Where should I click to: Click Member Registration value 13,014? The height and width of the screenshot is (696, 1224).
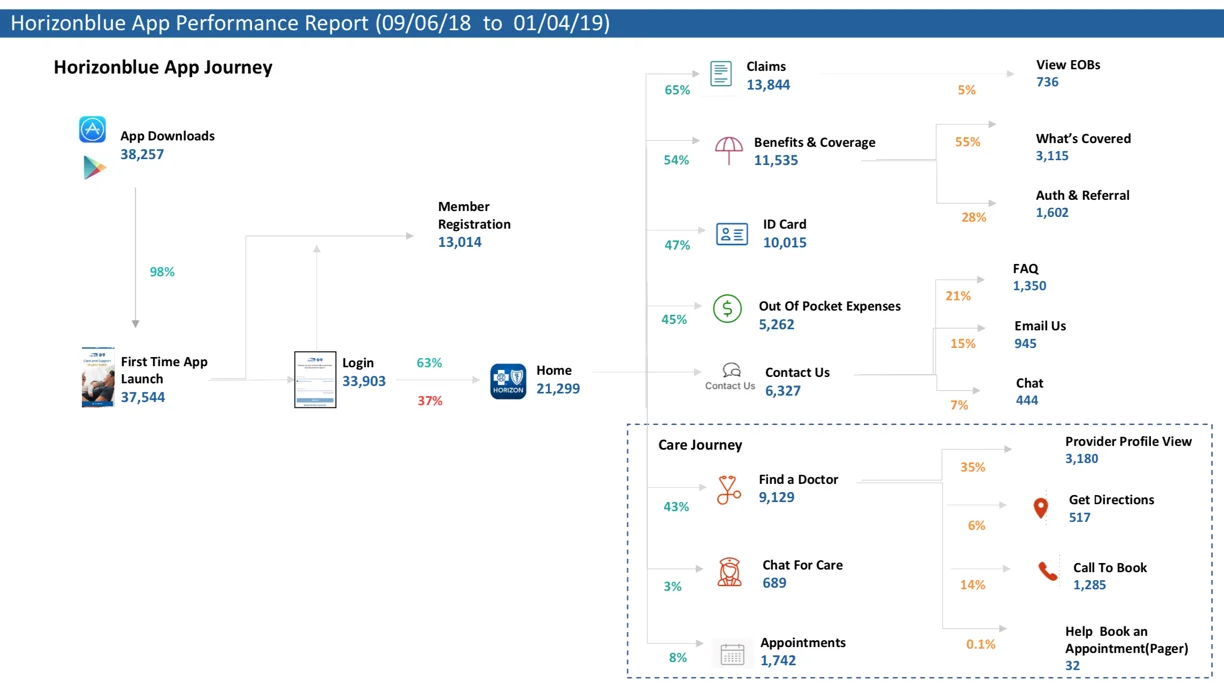pyautogui.click(x=460, y=242)
